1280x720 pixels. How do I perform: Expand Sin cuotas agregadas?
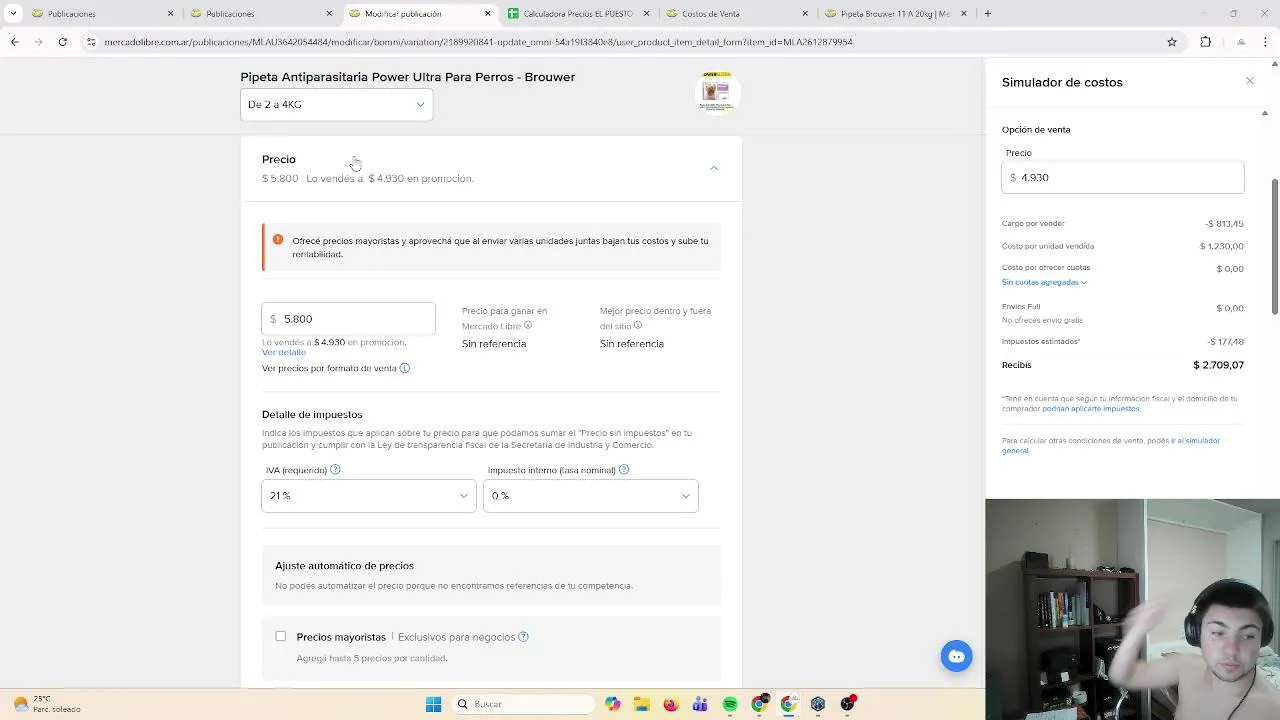coord(1044,282)
